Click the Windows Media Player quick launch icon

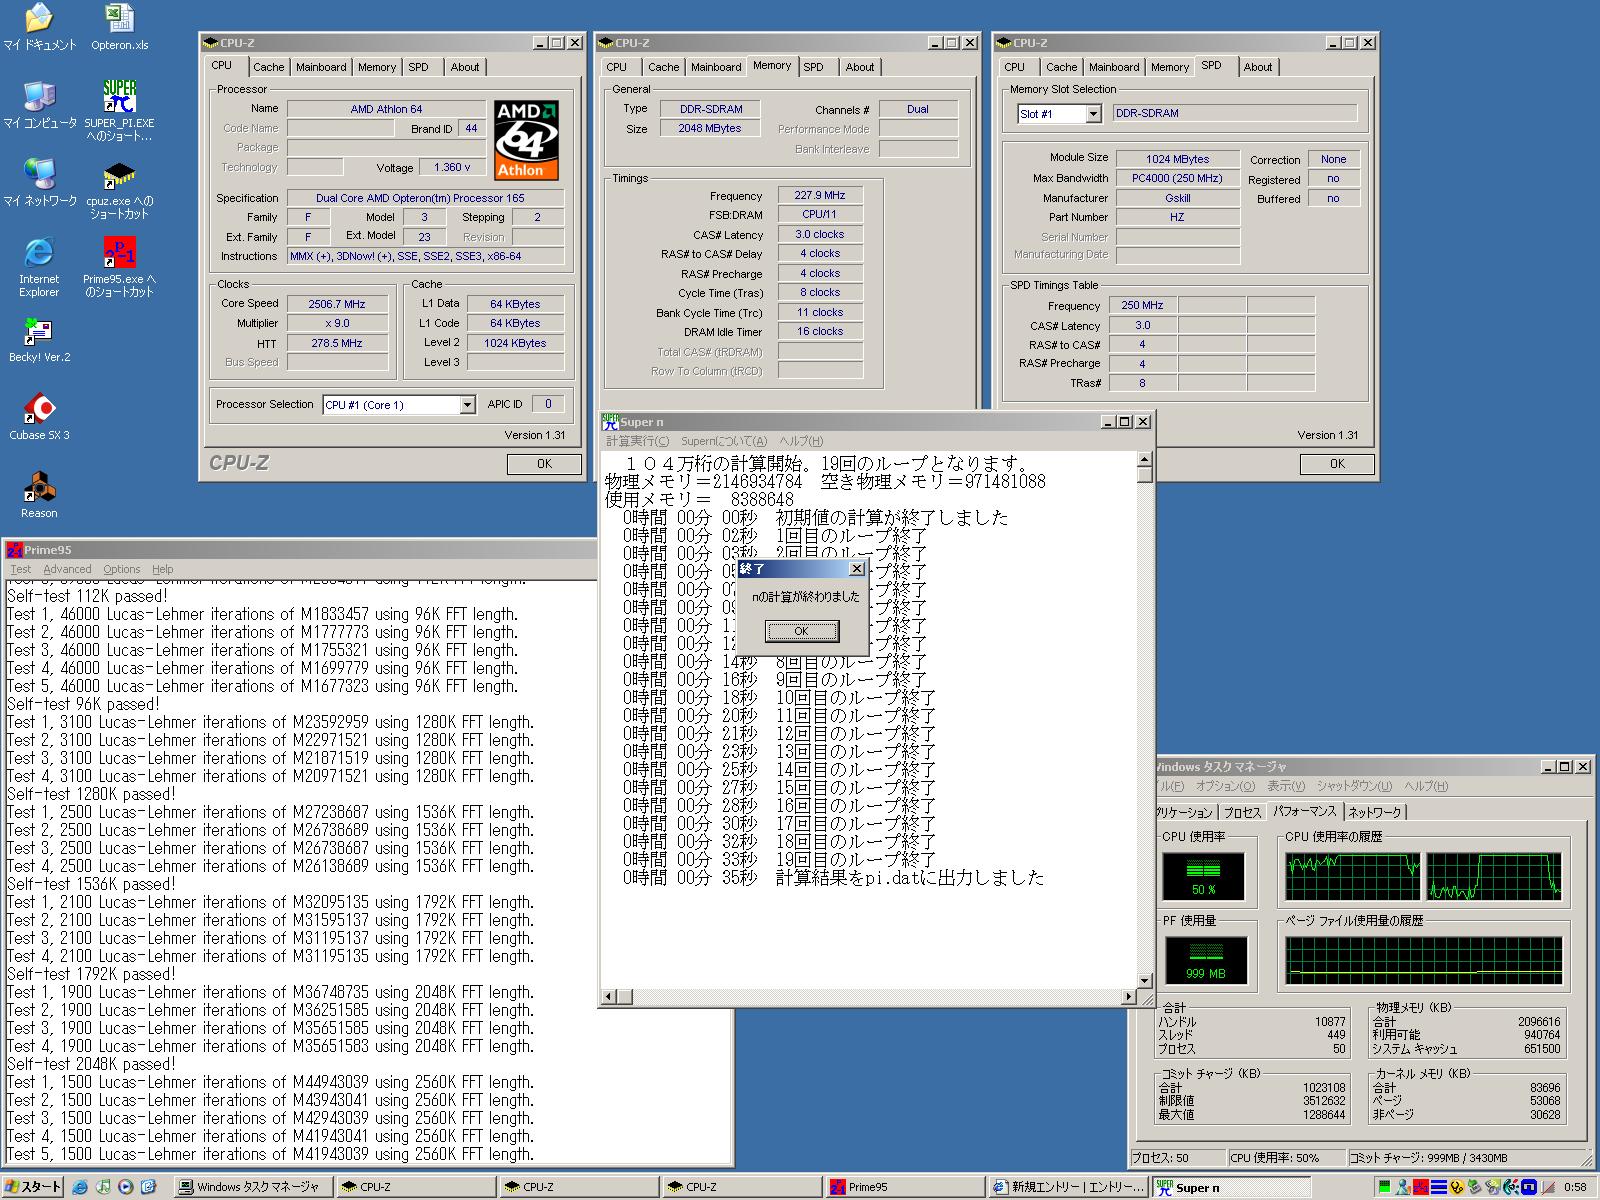126,1187
